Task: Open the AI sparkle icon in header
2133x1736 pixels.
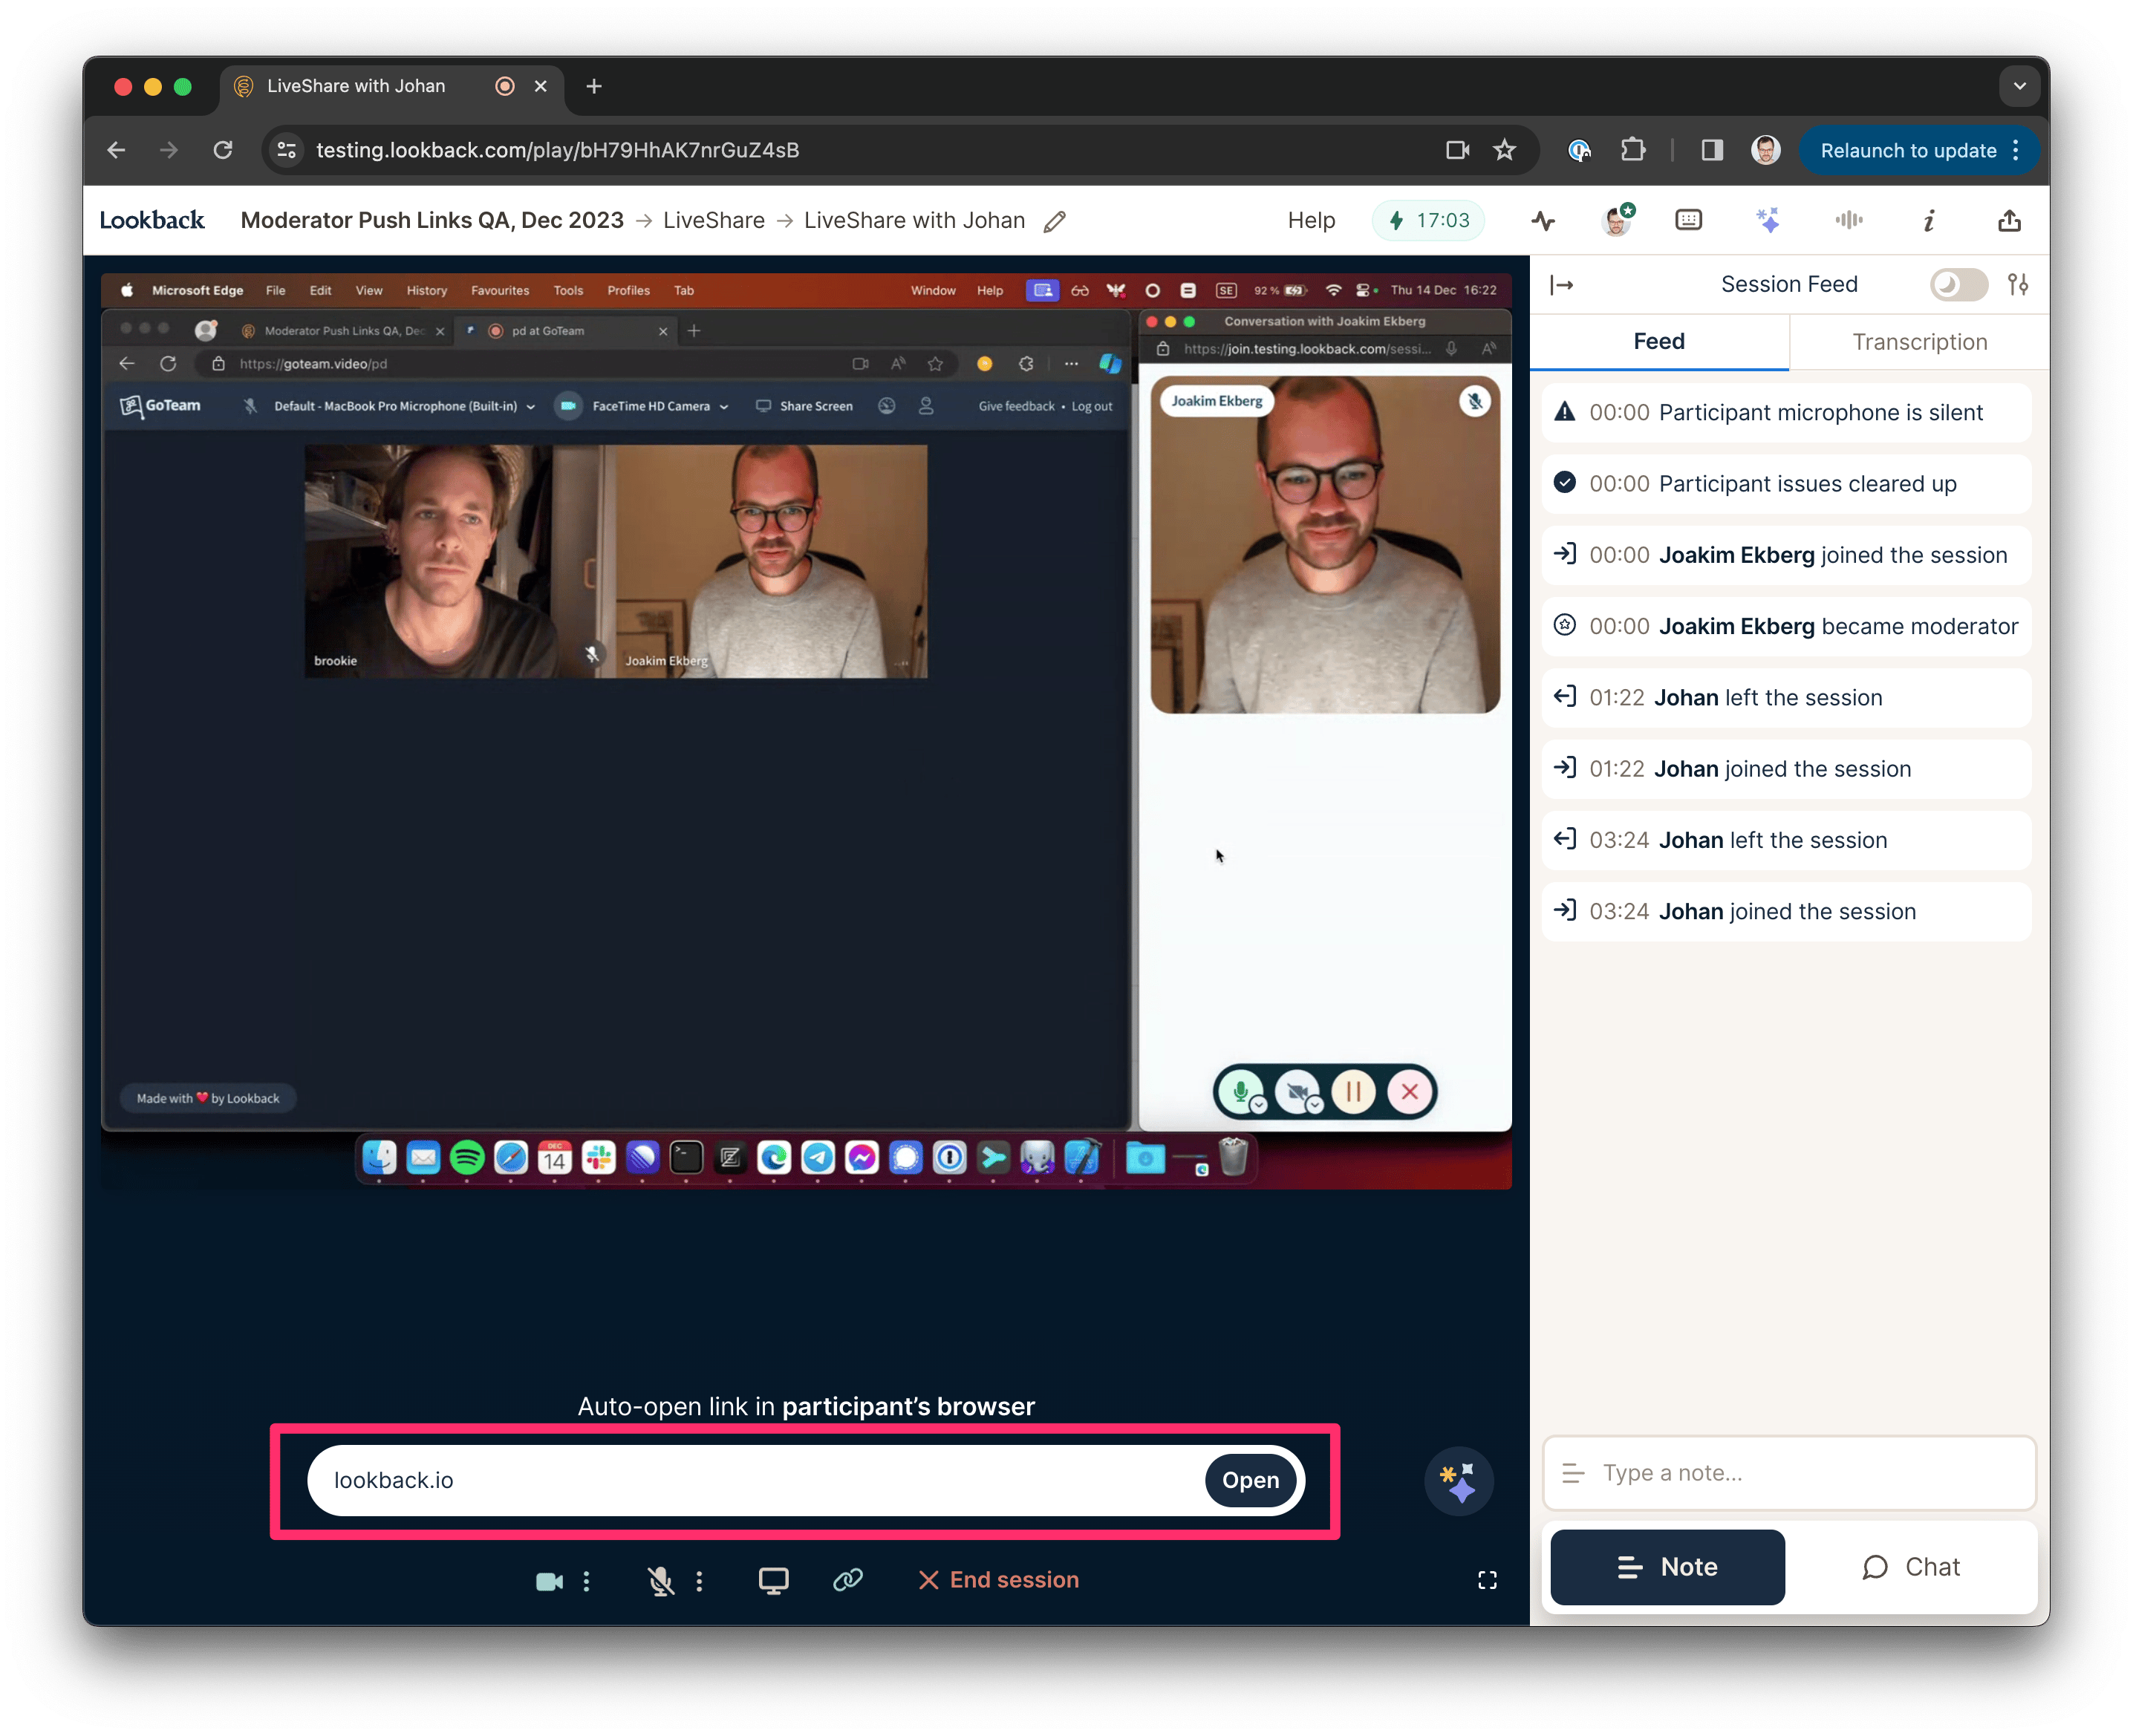Action: click(1767, 220)
